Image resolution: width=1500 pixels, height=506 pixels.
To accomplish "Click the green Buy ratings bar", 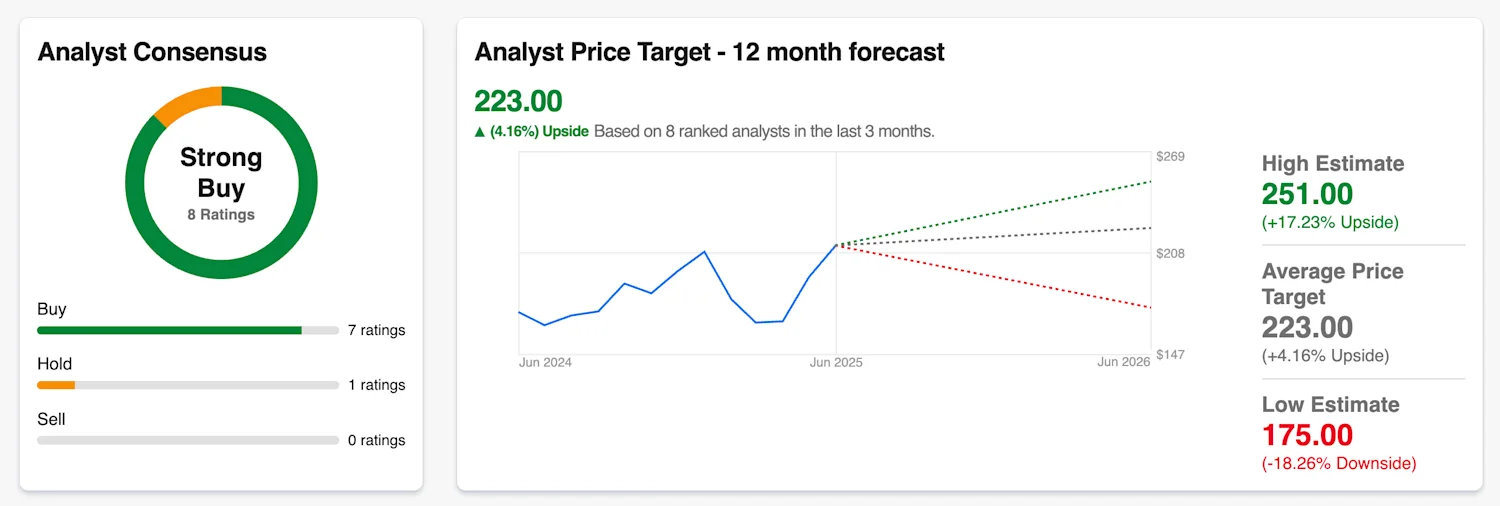I will point(170,330).
